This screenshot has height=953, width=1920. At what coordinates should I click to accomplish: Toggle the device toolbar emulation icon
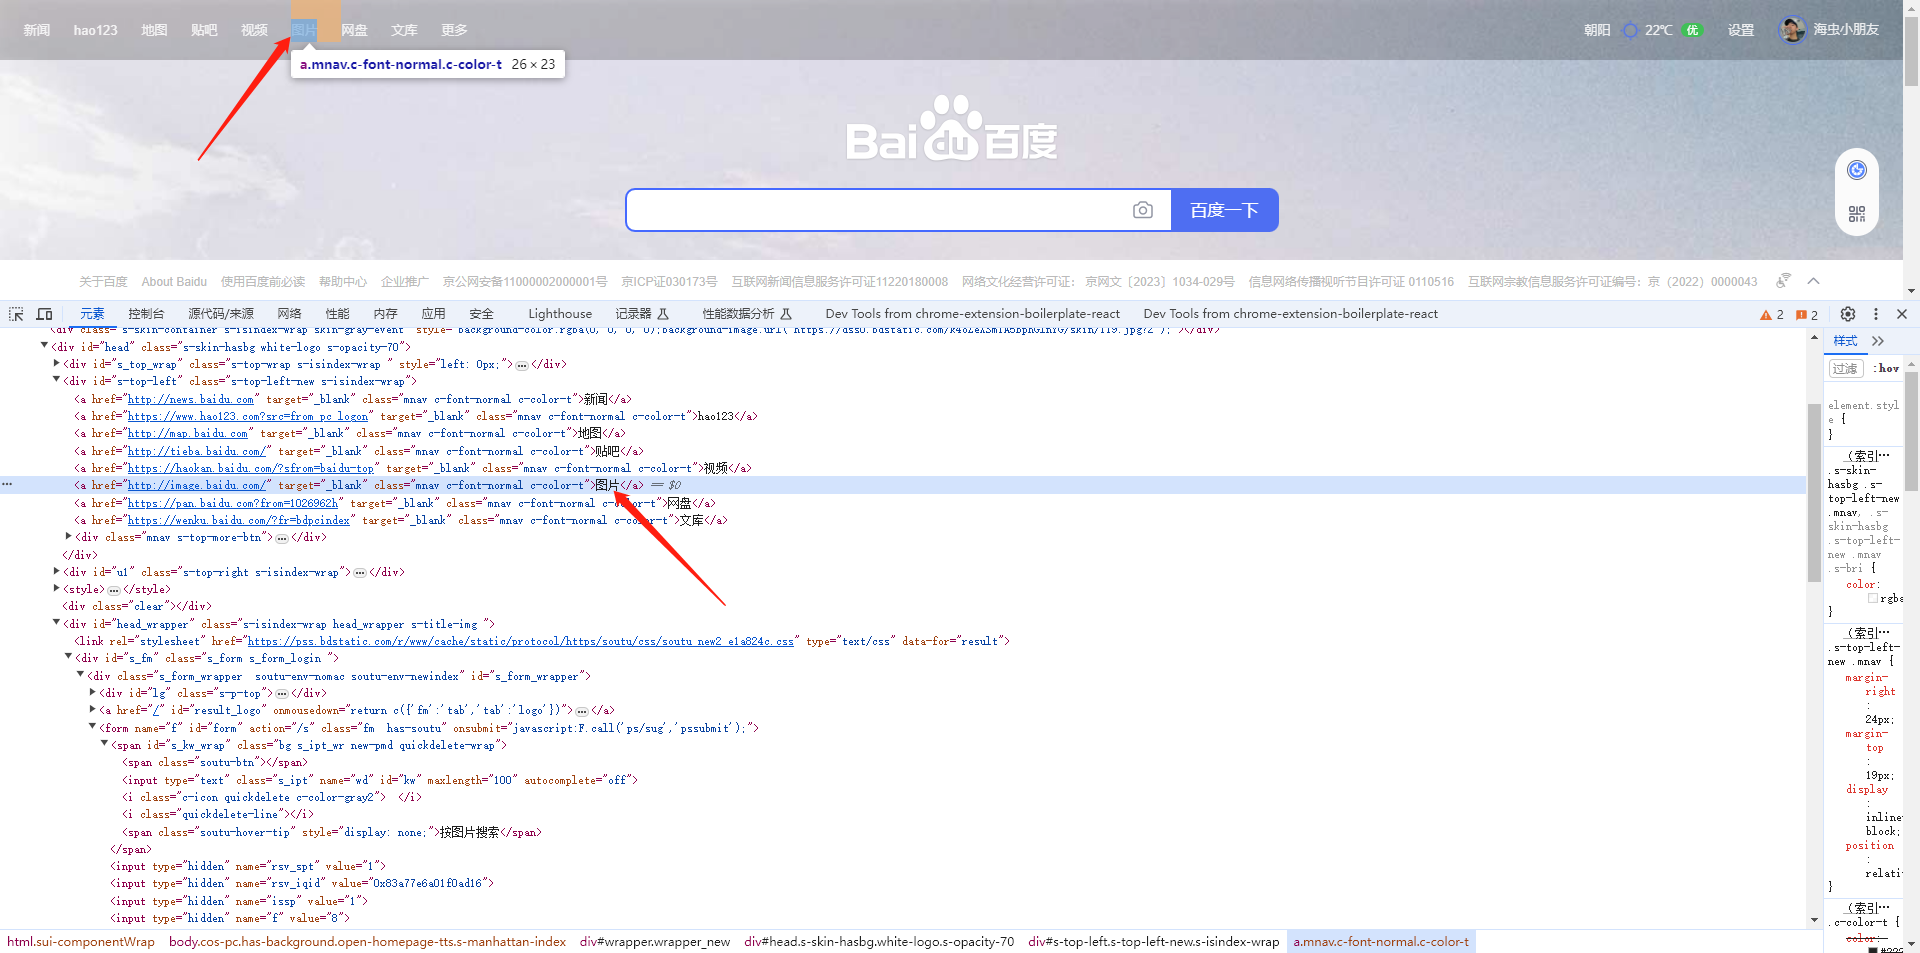click(x=44, y=314)
